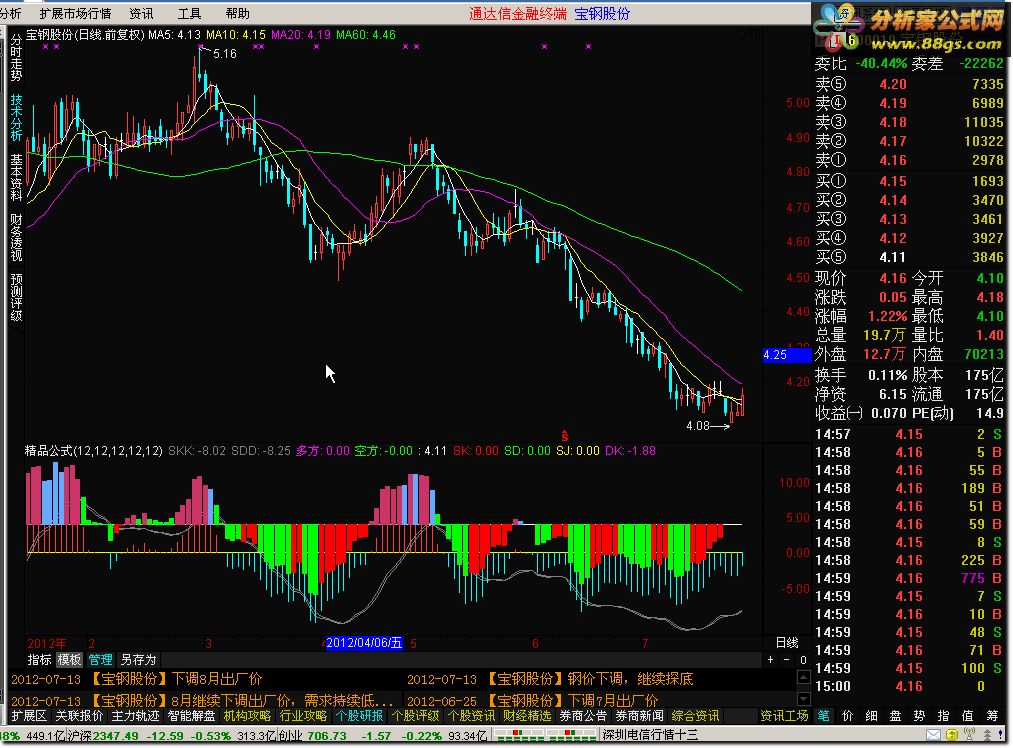Open the news item 下调8月出厂价
Screen dimensions: 1013x748
click(x=217, y=679)
